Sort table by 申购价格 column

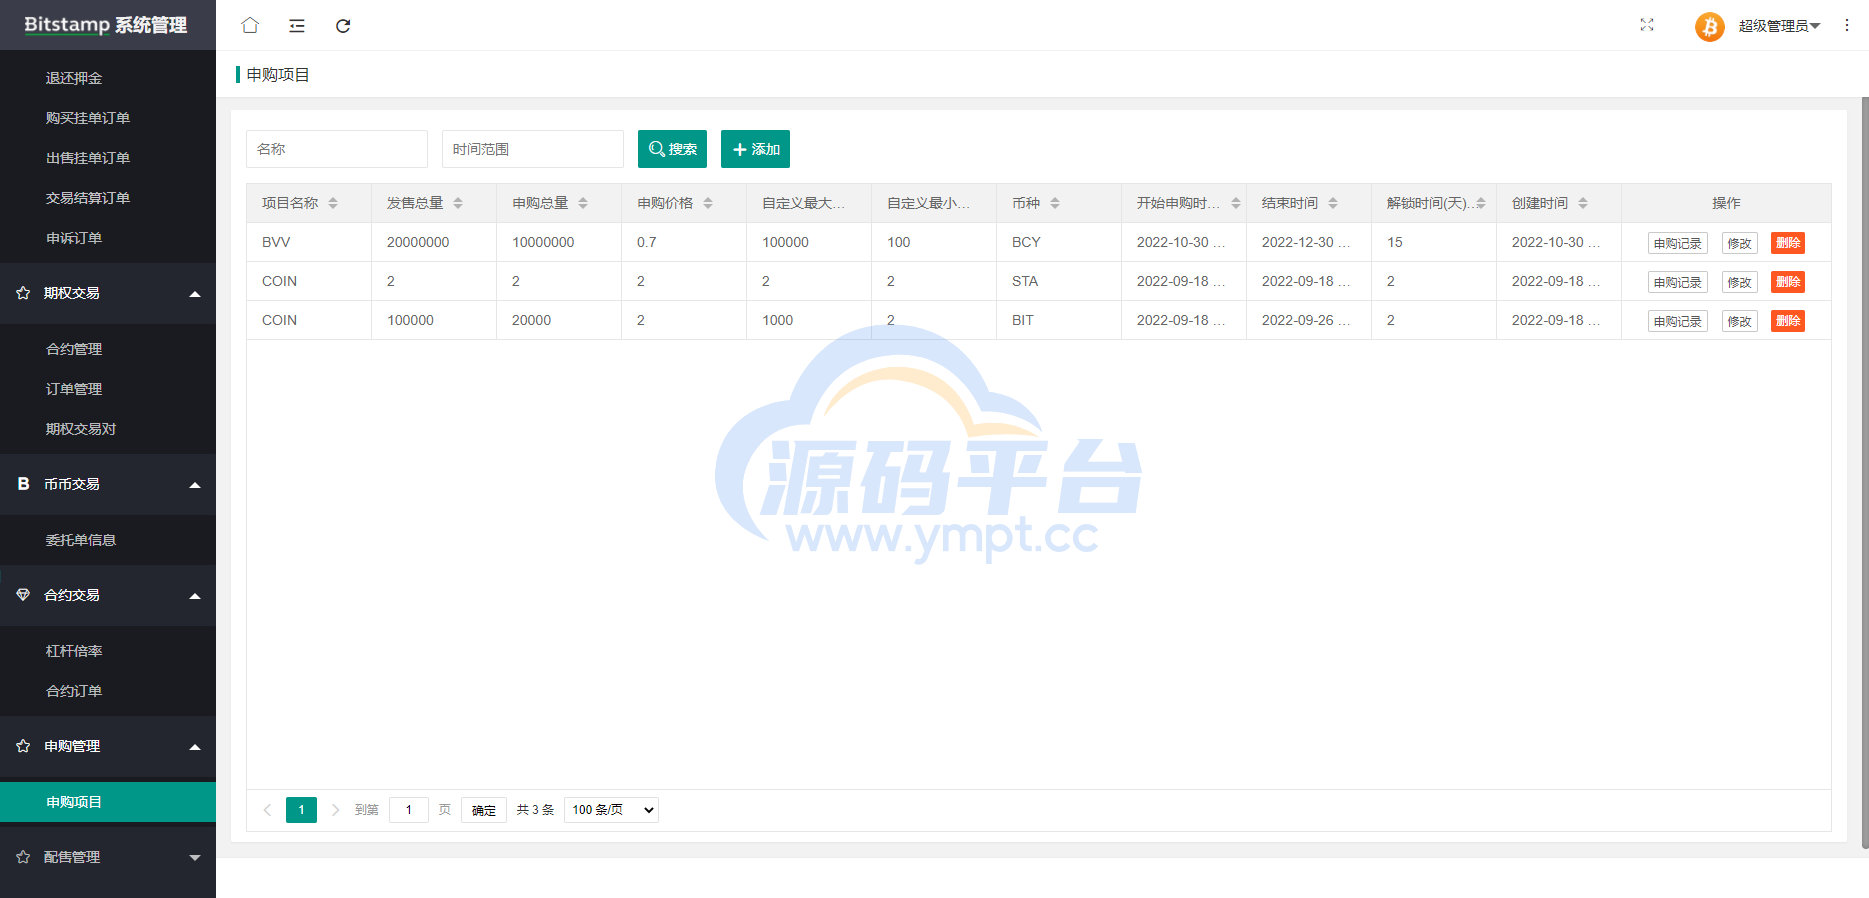point(708,203)
